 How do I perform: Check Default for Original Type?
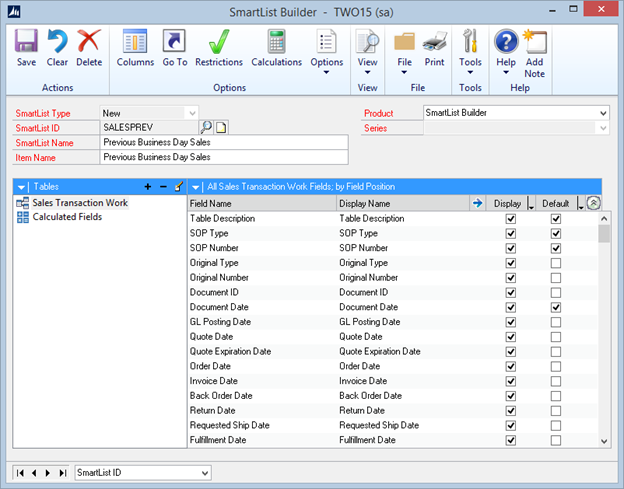(x=556, y=263)
